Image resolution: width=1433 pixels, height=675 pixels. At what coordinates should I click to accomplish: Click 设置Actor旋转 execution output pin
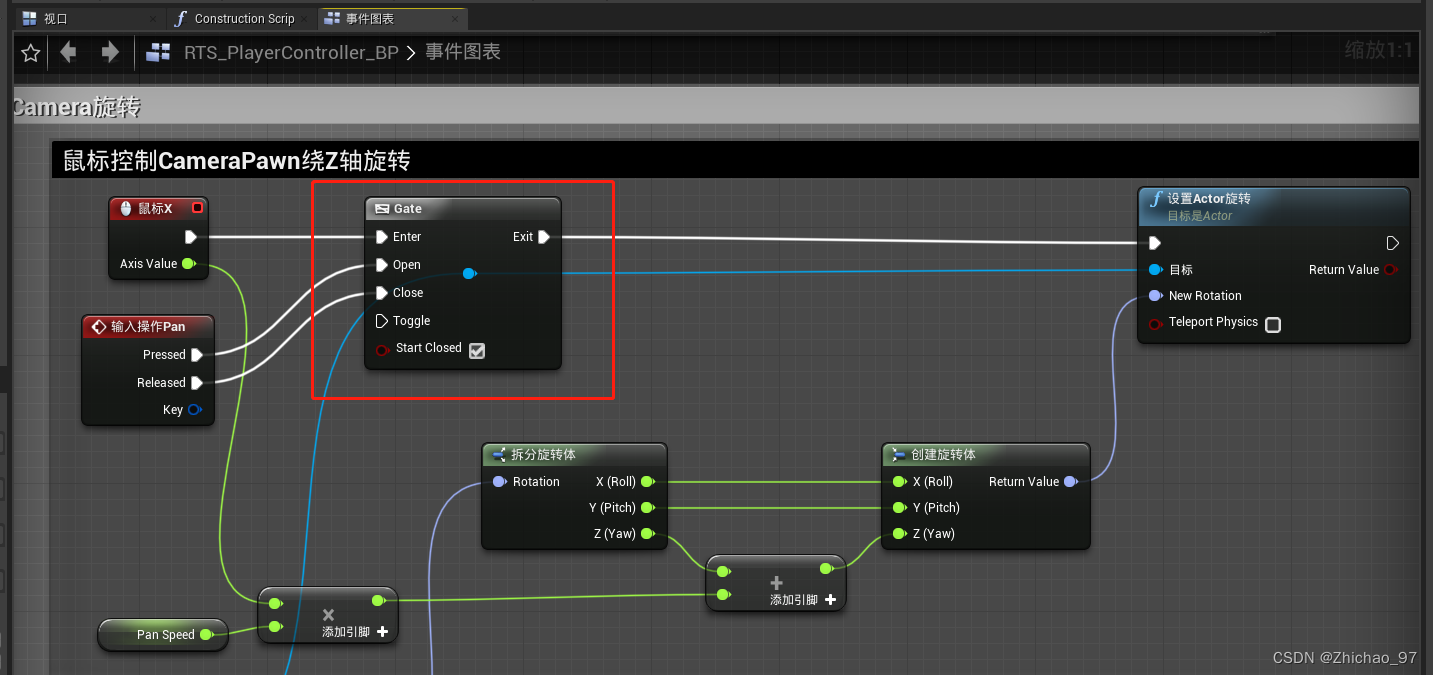[1392, 243]
